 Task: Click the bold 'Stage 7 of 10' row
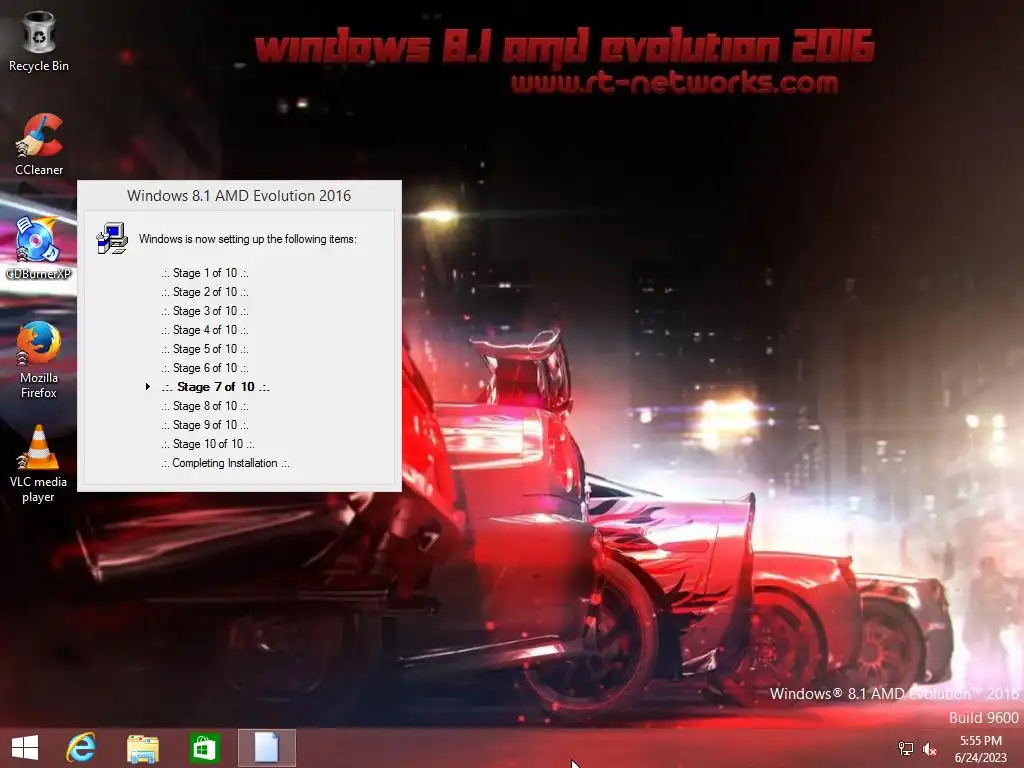pyautogui.click(x=215, y=387)
